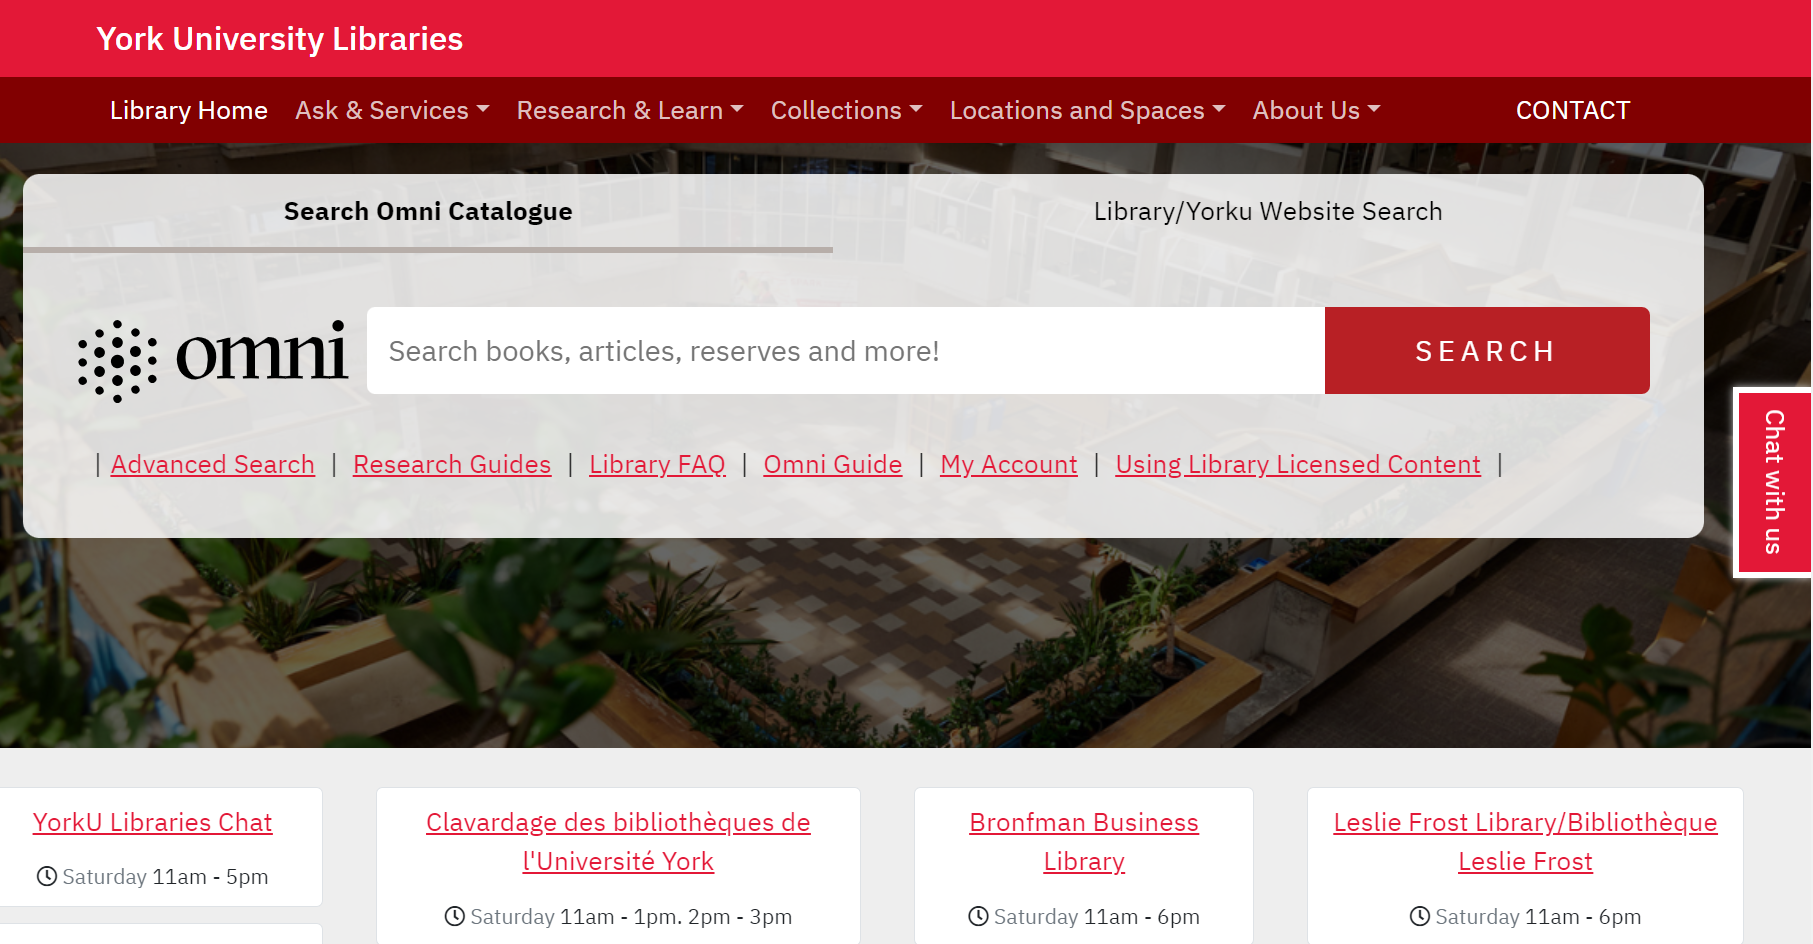Click Bronfman "Saturday 11am - 6pm" hours

(1097, 916)
